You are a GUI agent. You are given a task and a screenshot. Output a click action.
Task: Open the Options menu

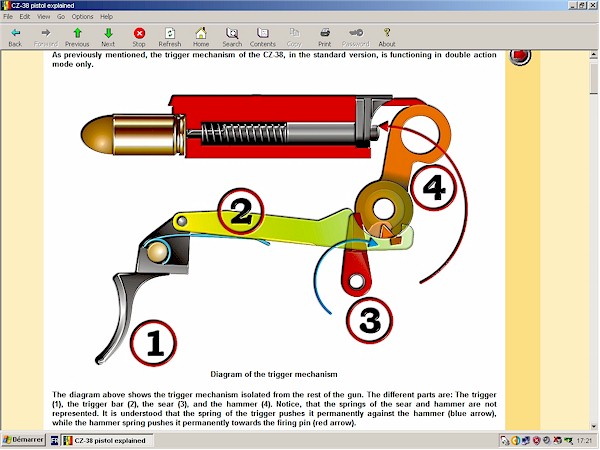point(82,16)
